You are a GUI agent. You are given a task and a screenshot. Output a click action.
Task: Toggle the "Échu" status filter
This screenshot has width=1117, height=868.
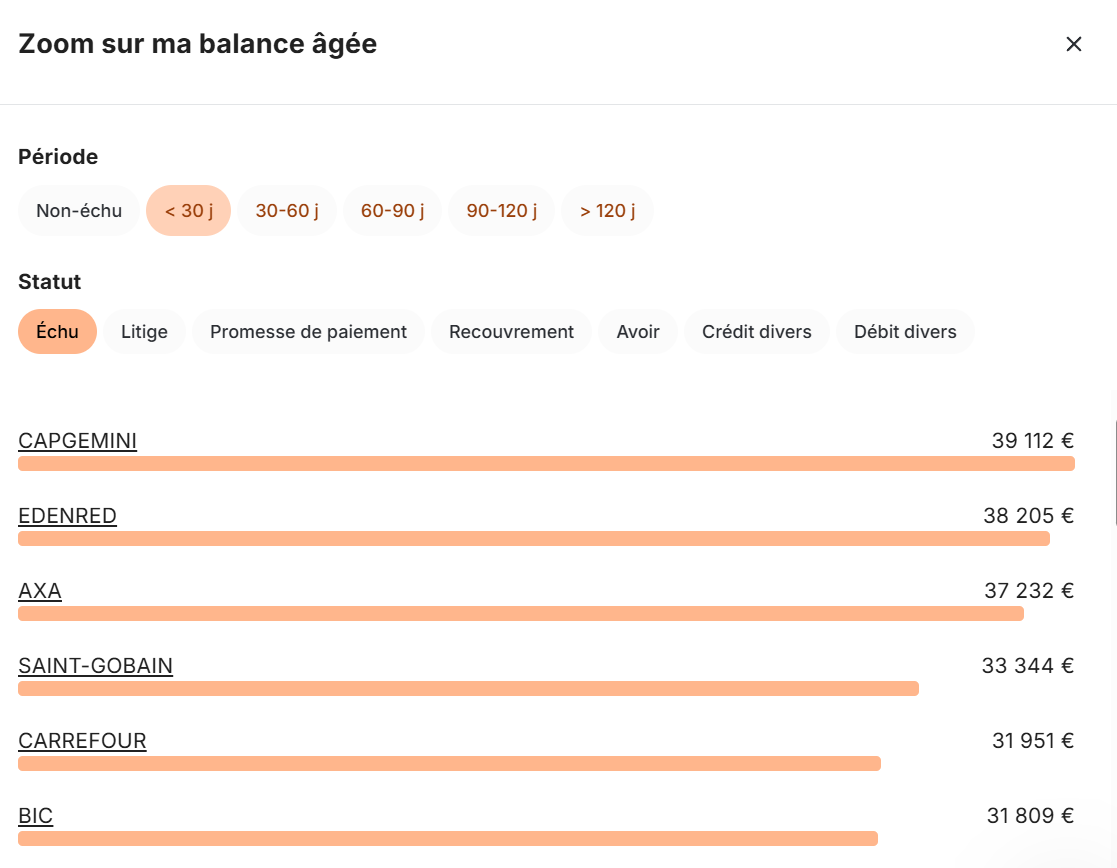pyautogui.click(x=57, y=331)
